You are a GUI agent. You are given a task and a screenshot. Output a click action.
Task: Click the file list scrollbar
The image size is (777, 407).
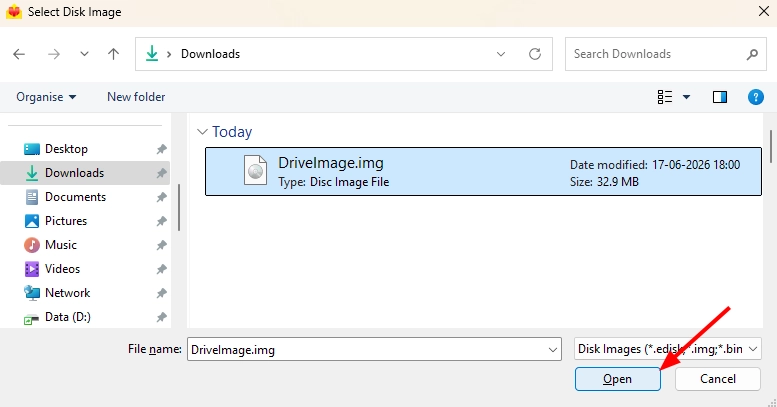pyautogui.click(x=771, y=146)
